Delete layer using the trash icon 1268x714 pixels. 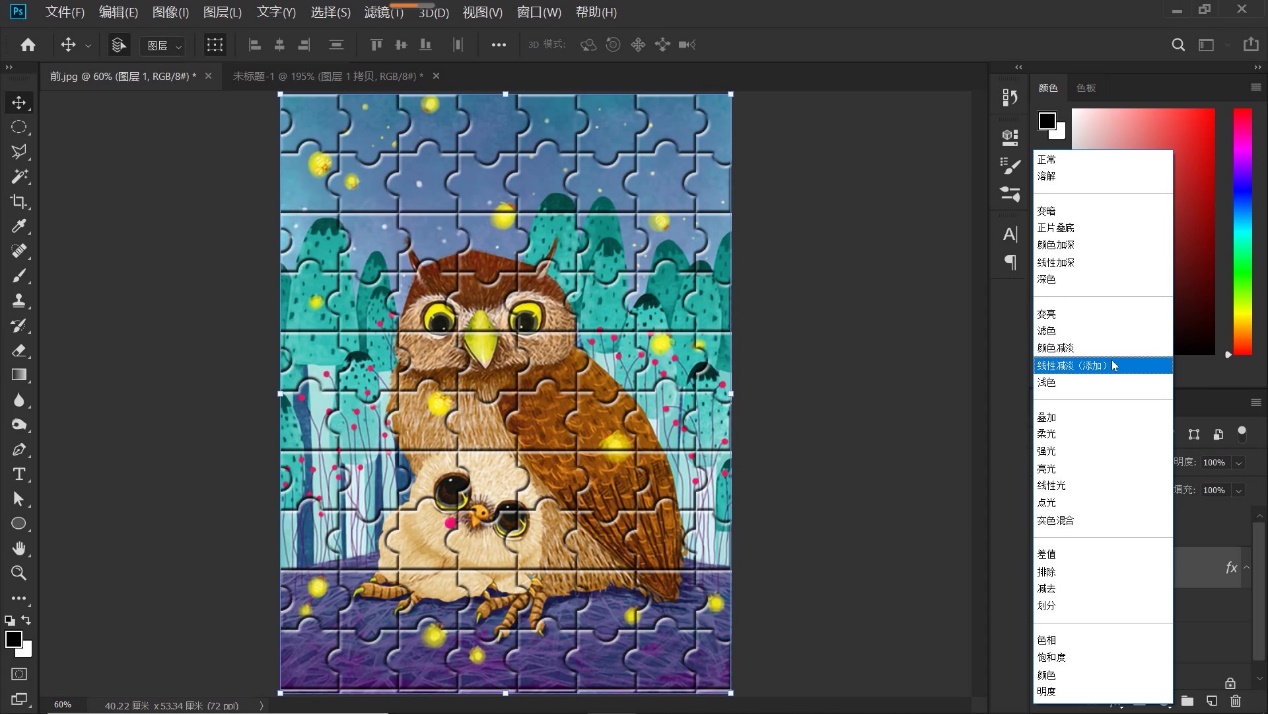tap(1235, 701)
